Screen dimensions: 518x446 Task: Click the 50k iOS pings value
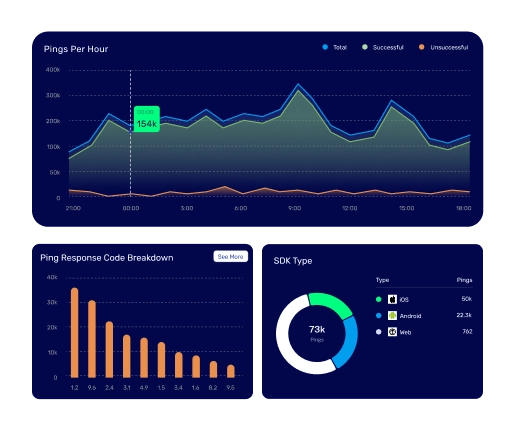point(467,299)
